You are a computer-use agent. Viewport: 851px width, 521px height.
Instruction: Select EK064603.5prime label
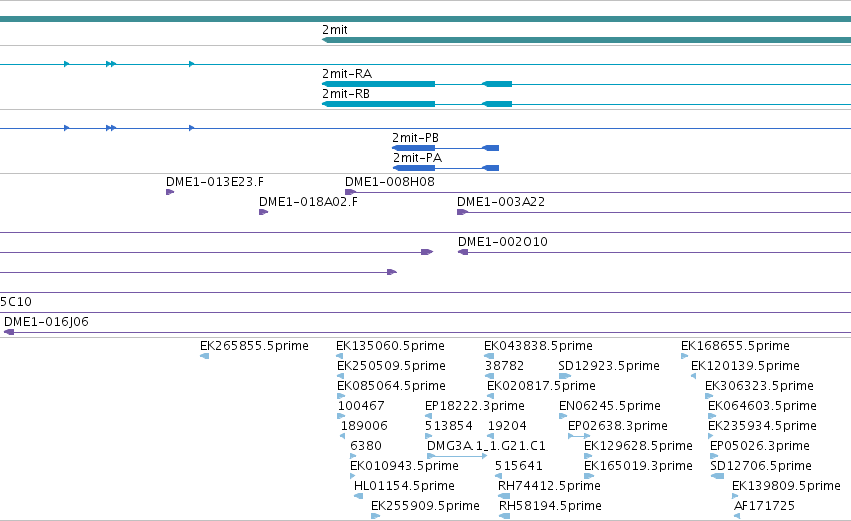click(x=763, y=406)
